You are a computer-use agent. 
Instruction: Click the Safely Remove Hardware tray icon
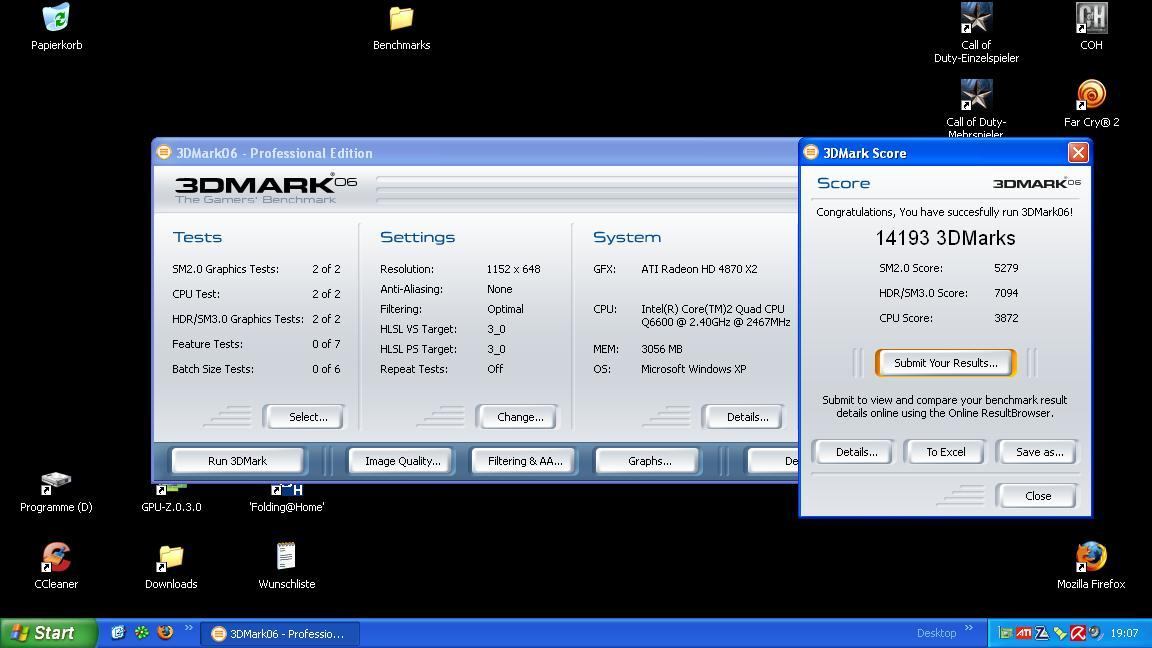tap(1060, 633)
